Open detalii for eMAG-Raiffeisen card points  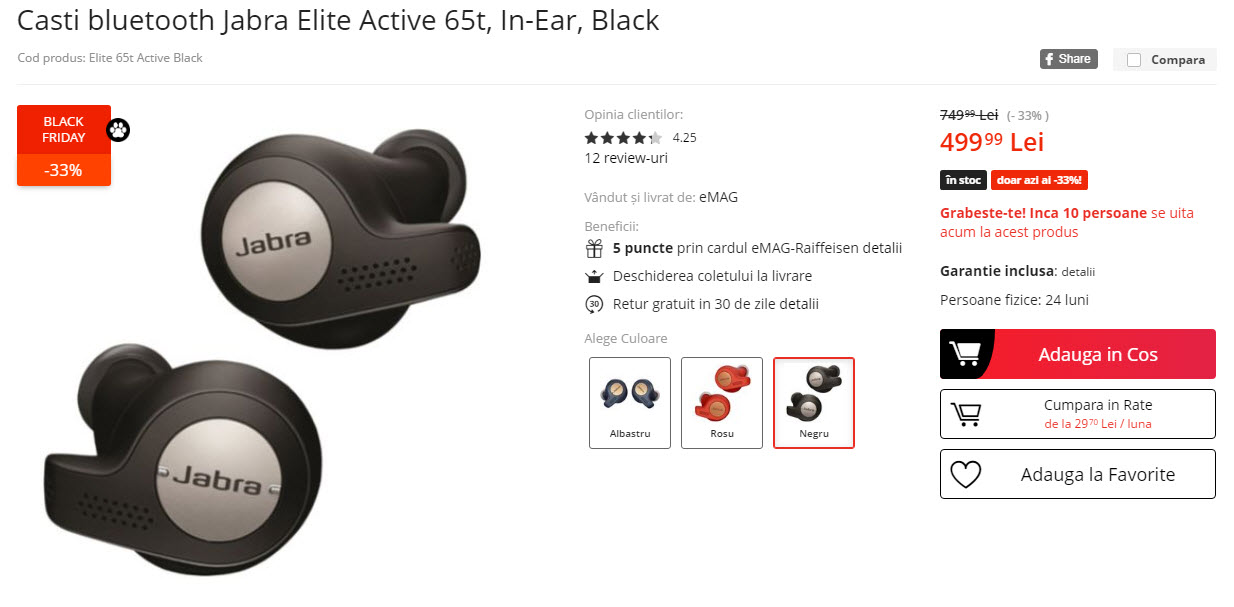[x=884, y=248]
